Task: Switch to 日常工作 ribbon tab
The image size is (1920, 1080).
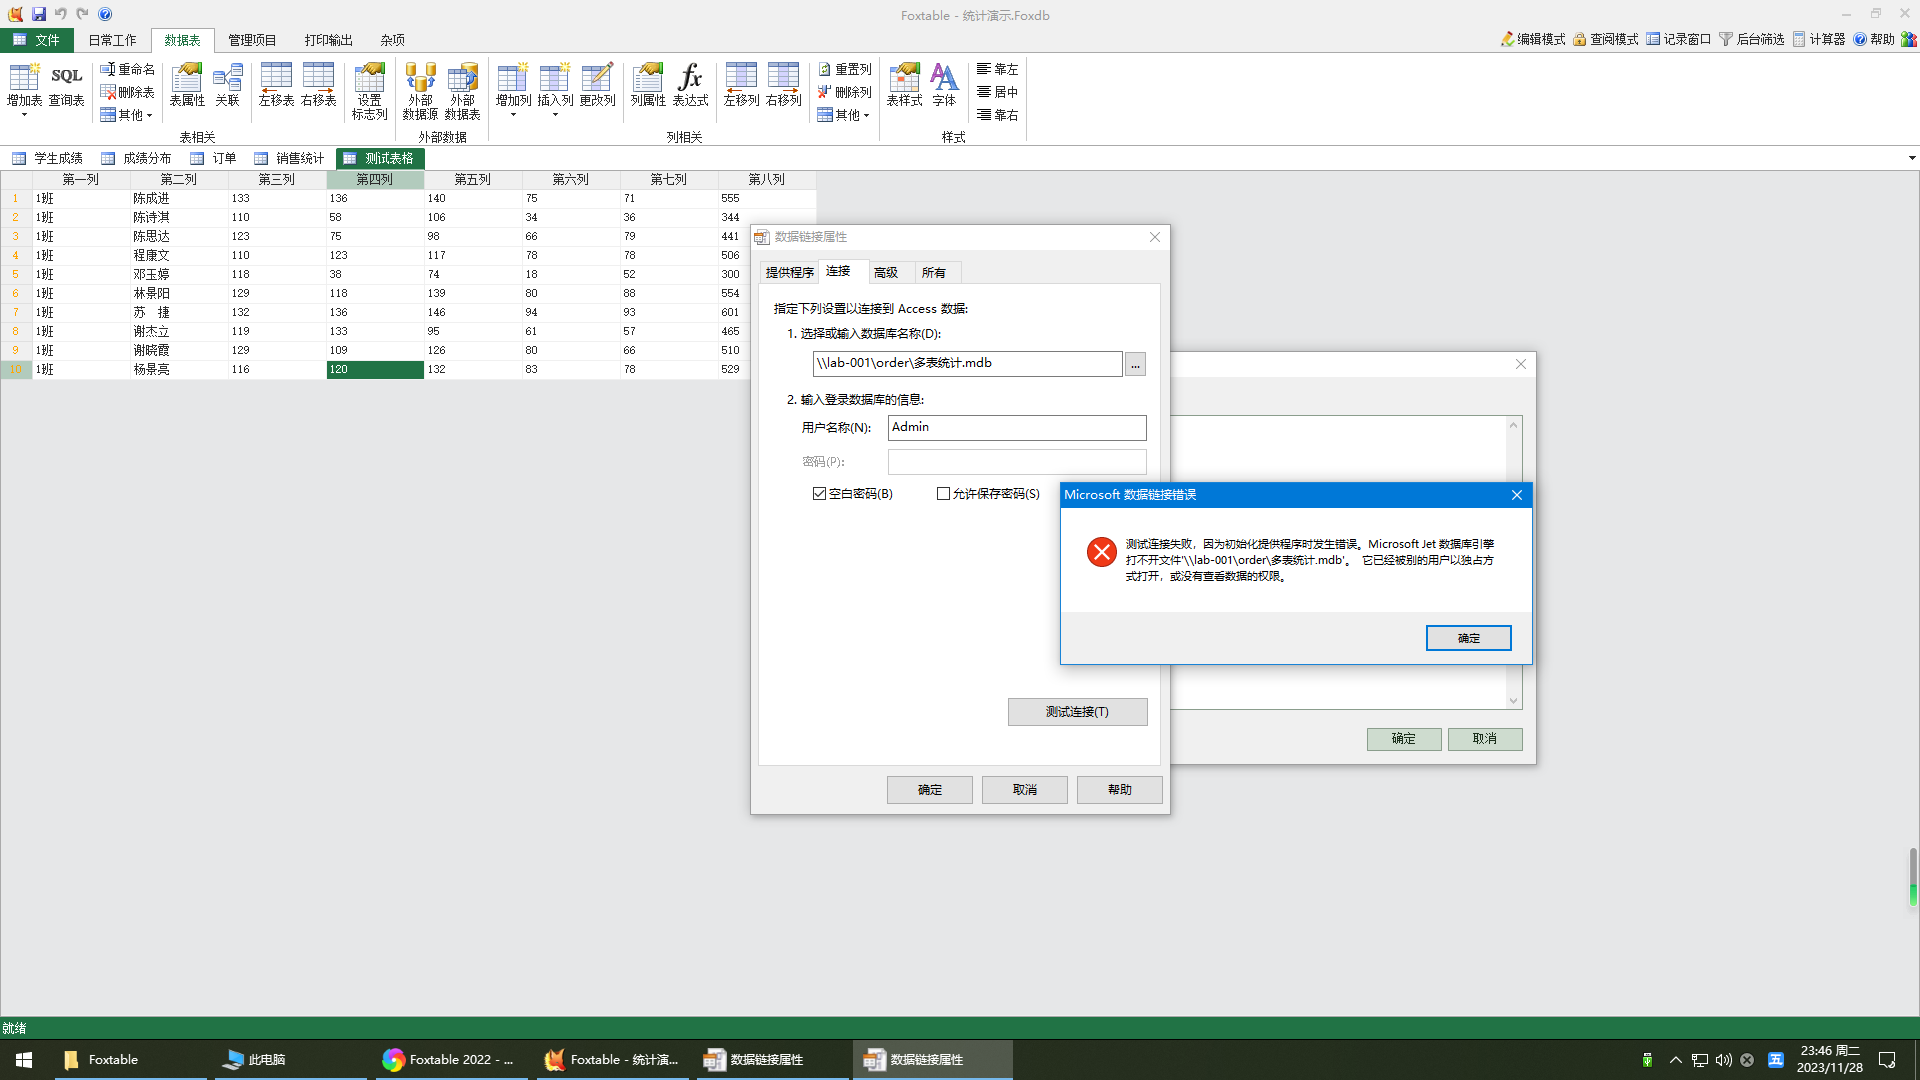Action: point(112,40)
